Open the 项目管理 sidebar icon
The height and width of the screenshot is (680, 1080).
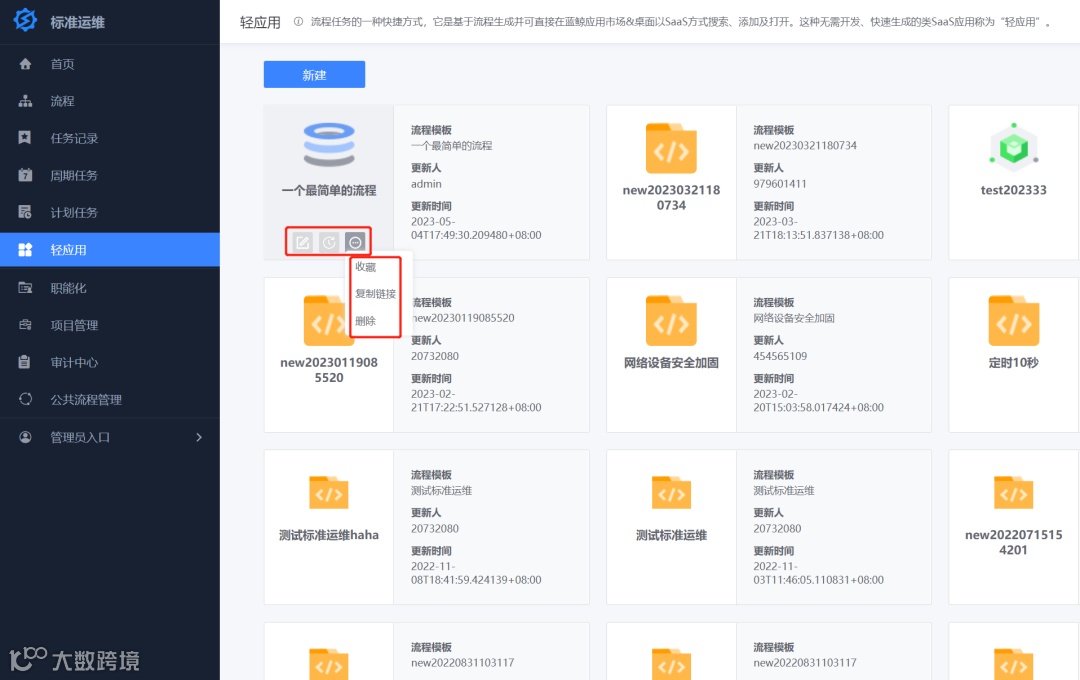click(x=25, y=324)
